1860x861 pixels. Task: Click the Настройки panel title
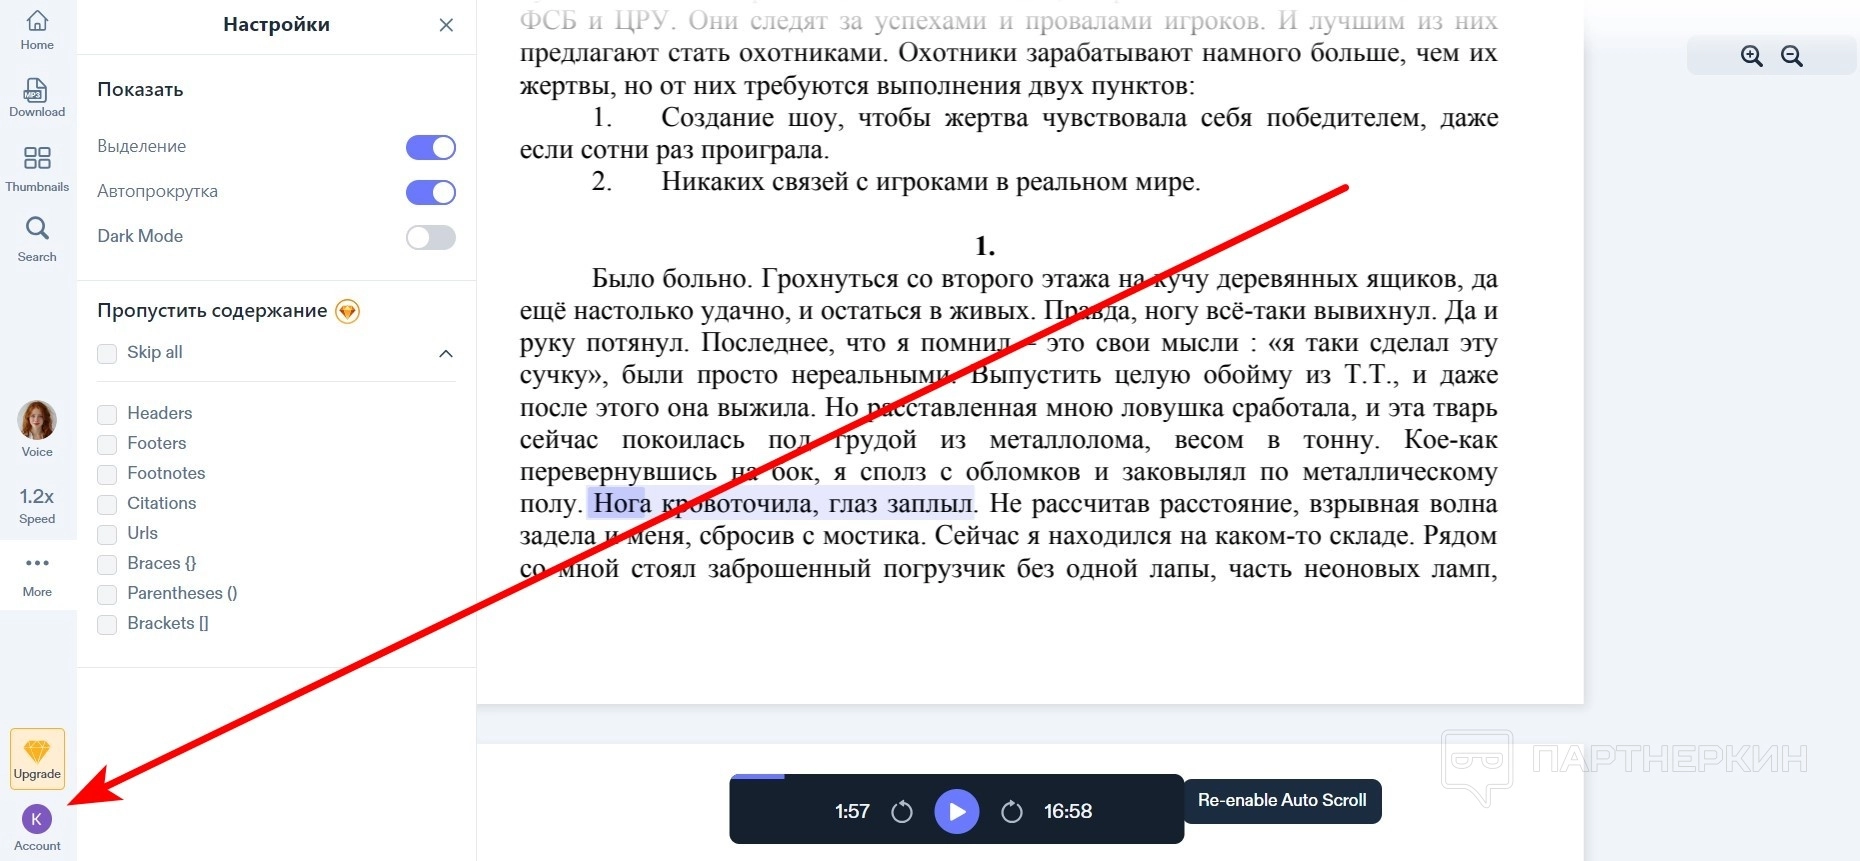(x=276, y=25)
